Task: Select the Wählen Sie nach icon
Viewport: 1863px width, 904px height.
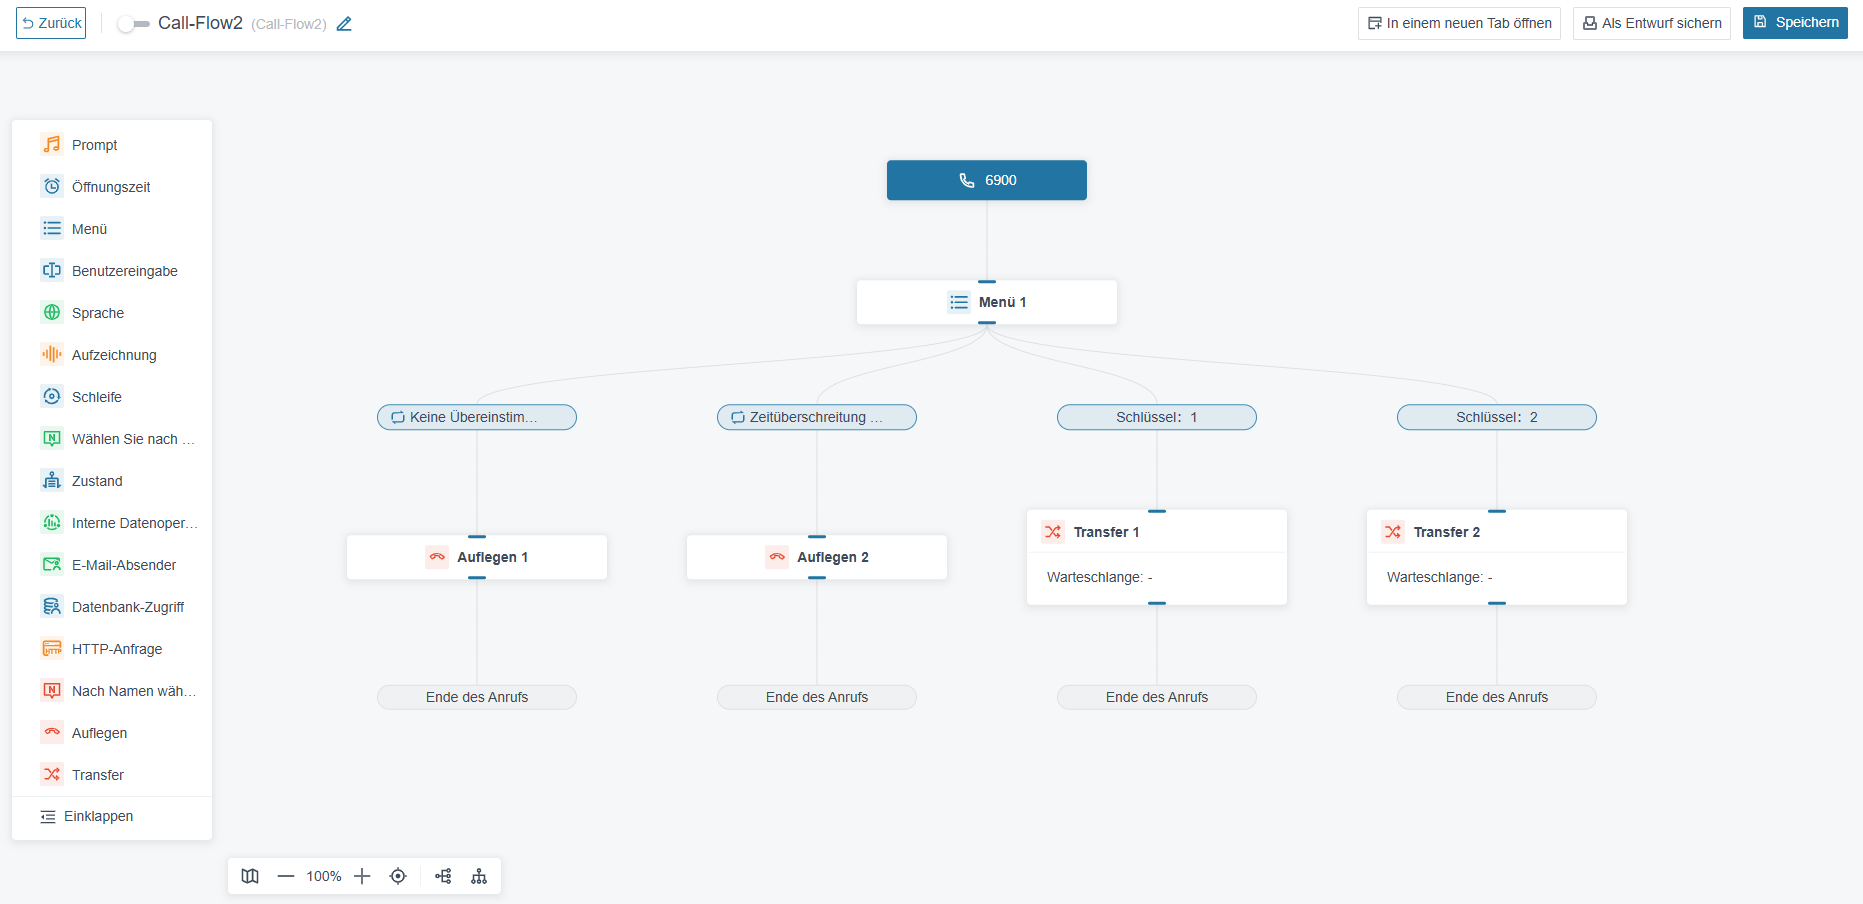Action: 52,438
